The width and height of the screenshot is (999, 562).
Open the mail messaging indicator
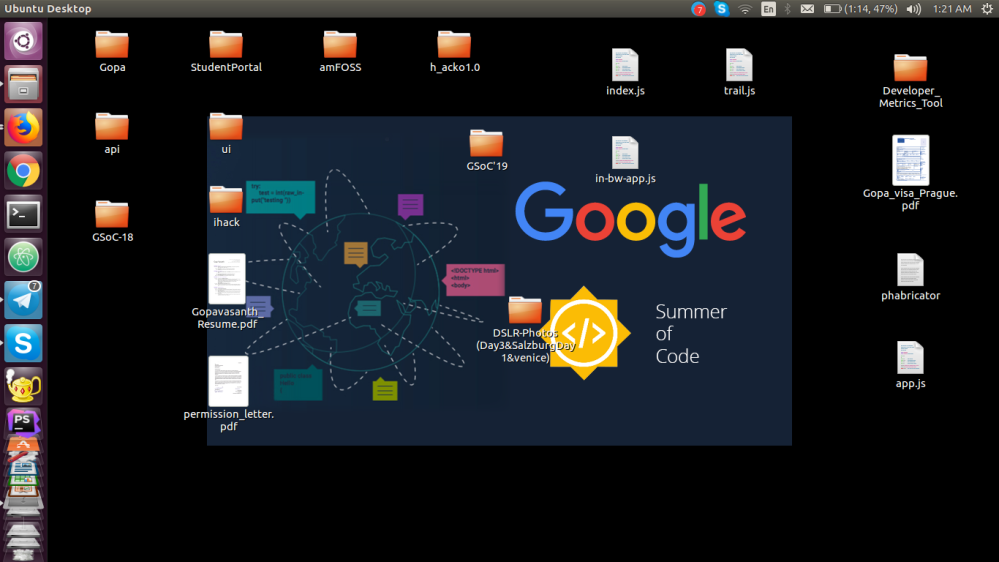807,9
